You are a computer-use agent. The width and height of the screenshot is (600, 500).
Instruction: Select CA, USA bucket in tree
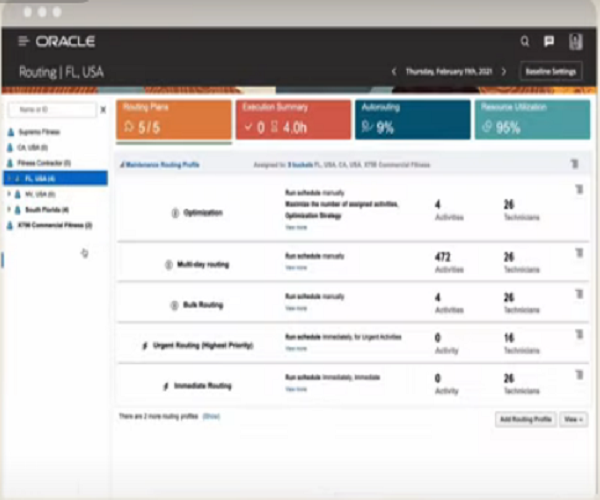pyautogui.click(x=33, y=147)
